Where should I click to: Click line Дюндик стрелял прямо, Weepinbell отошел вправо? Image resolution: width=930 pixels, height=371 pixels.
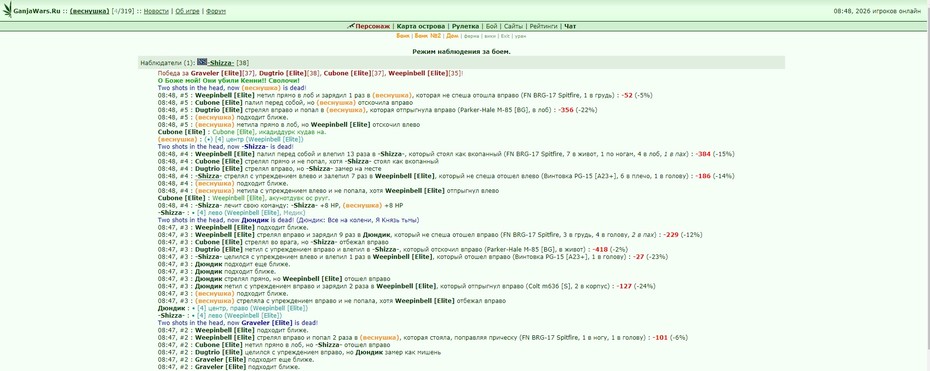click(x=273, y=279)
